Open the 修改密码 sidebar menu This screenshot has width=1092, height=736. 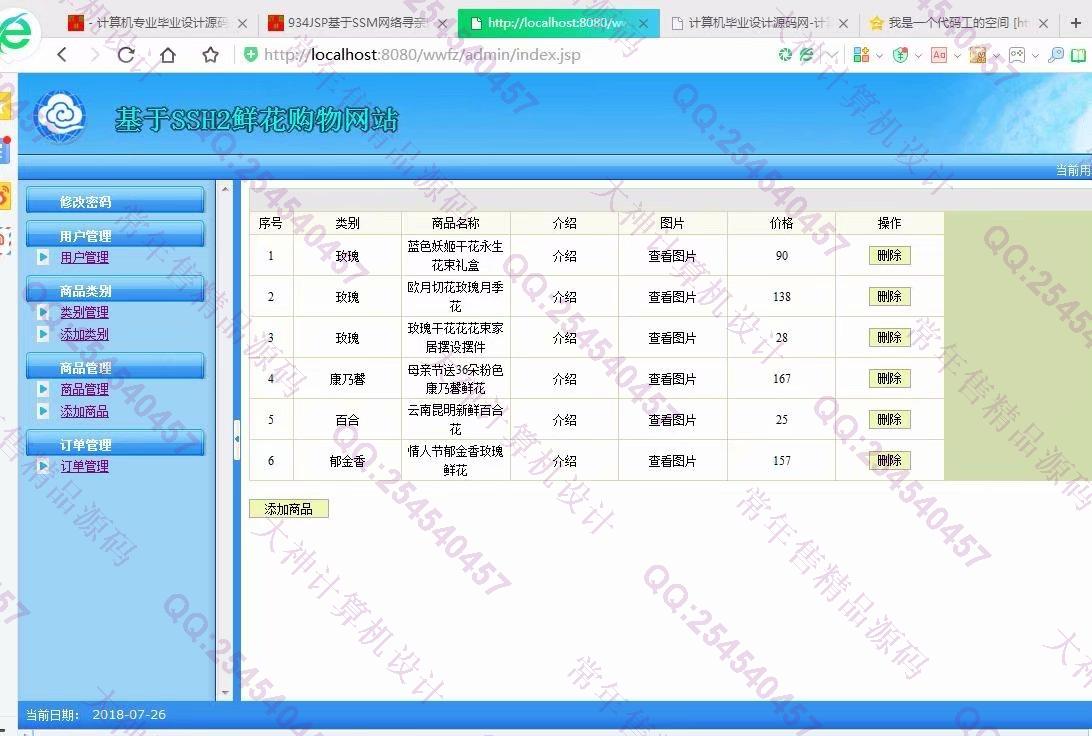(115, 201)
